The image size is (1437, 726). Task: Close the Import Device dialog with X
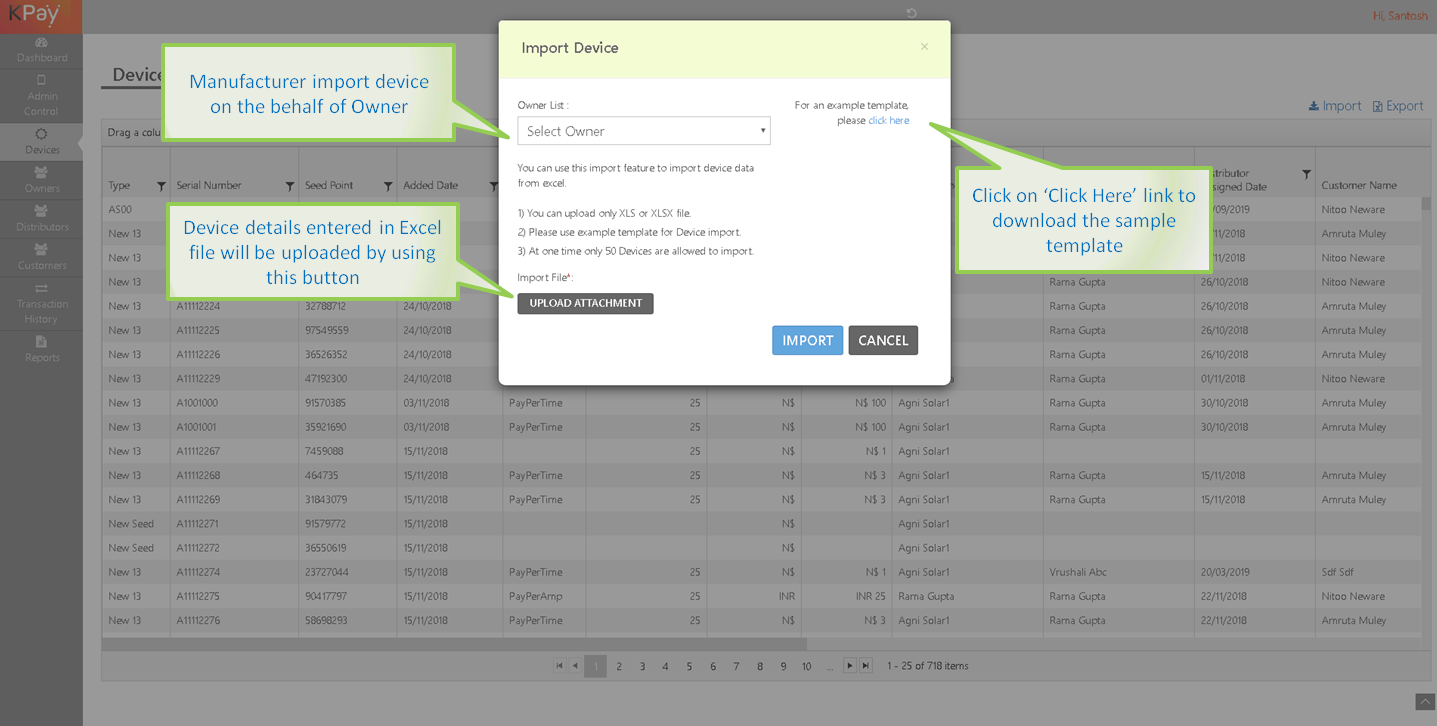pos(924,47)
